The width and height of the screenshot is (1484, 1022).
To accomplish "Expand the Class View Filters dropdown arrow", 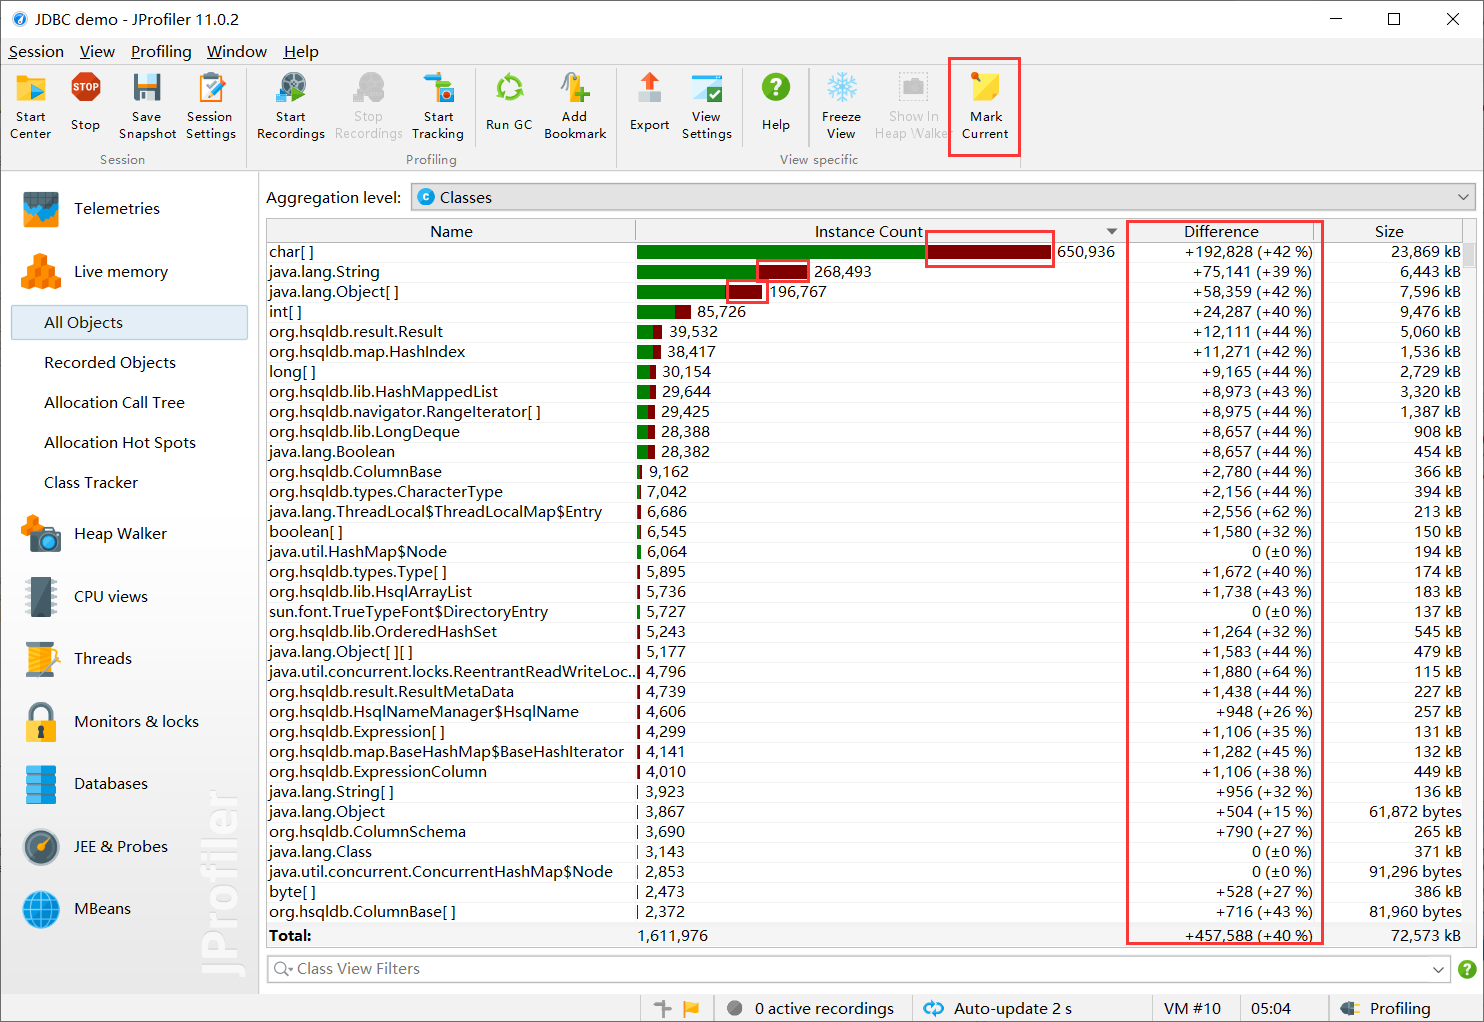I will (x=1438, y=969).
